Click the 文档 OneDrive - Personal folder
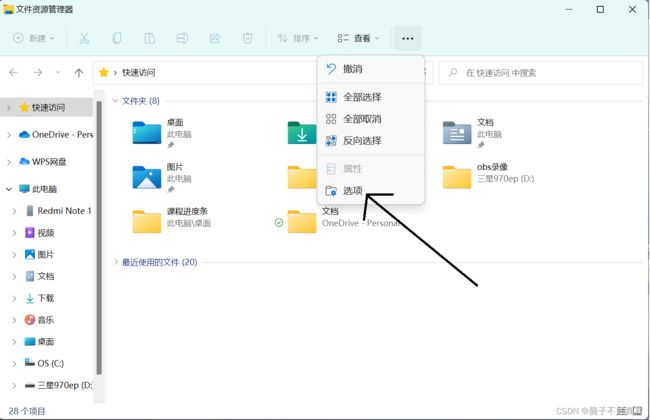Viewport: 650px width, 420px height. point(302,222)
